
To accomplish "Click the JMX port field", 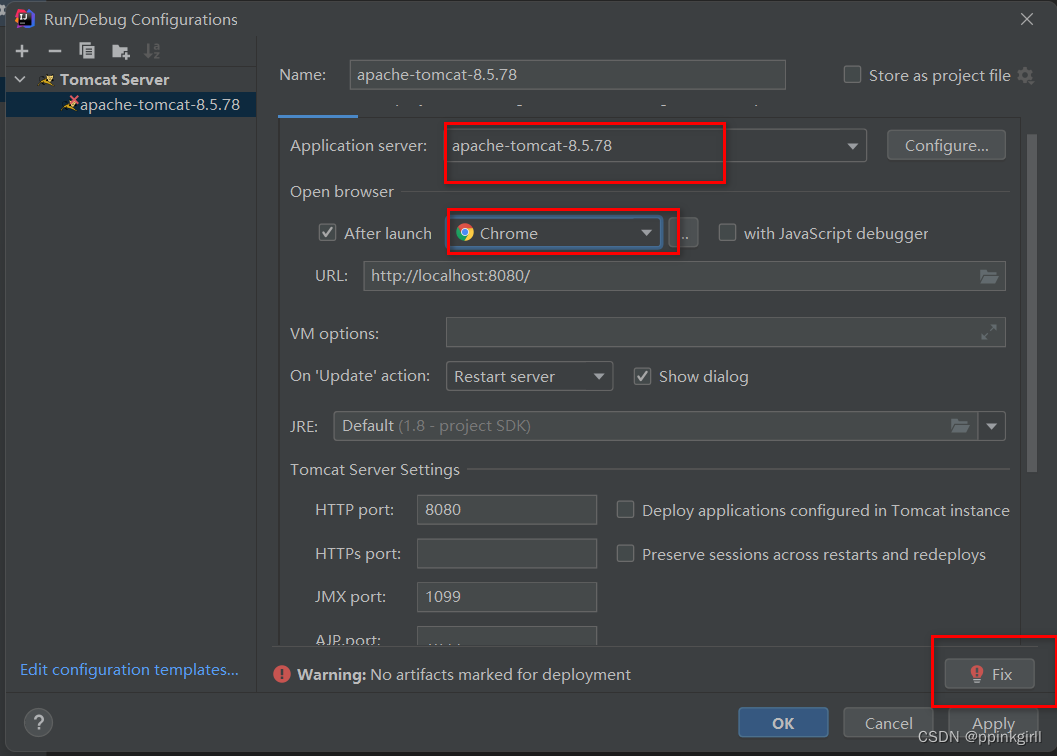I will pyautogui.click(x=507, y=597).
